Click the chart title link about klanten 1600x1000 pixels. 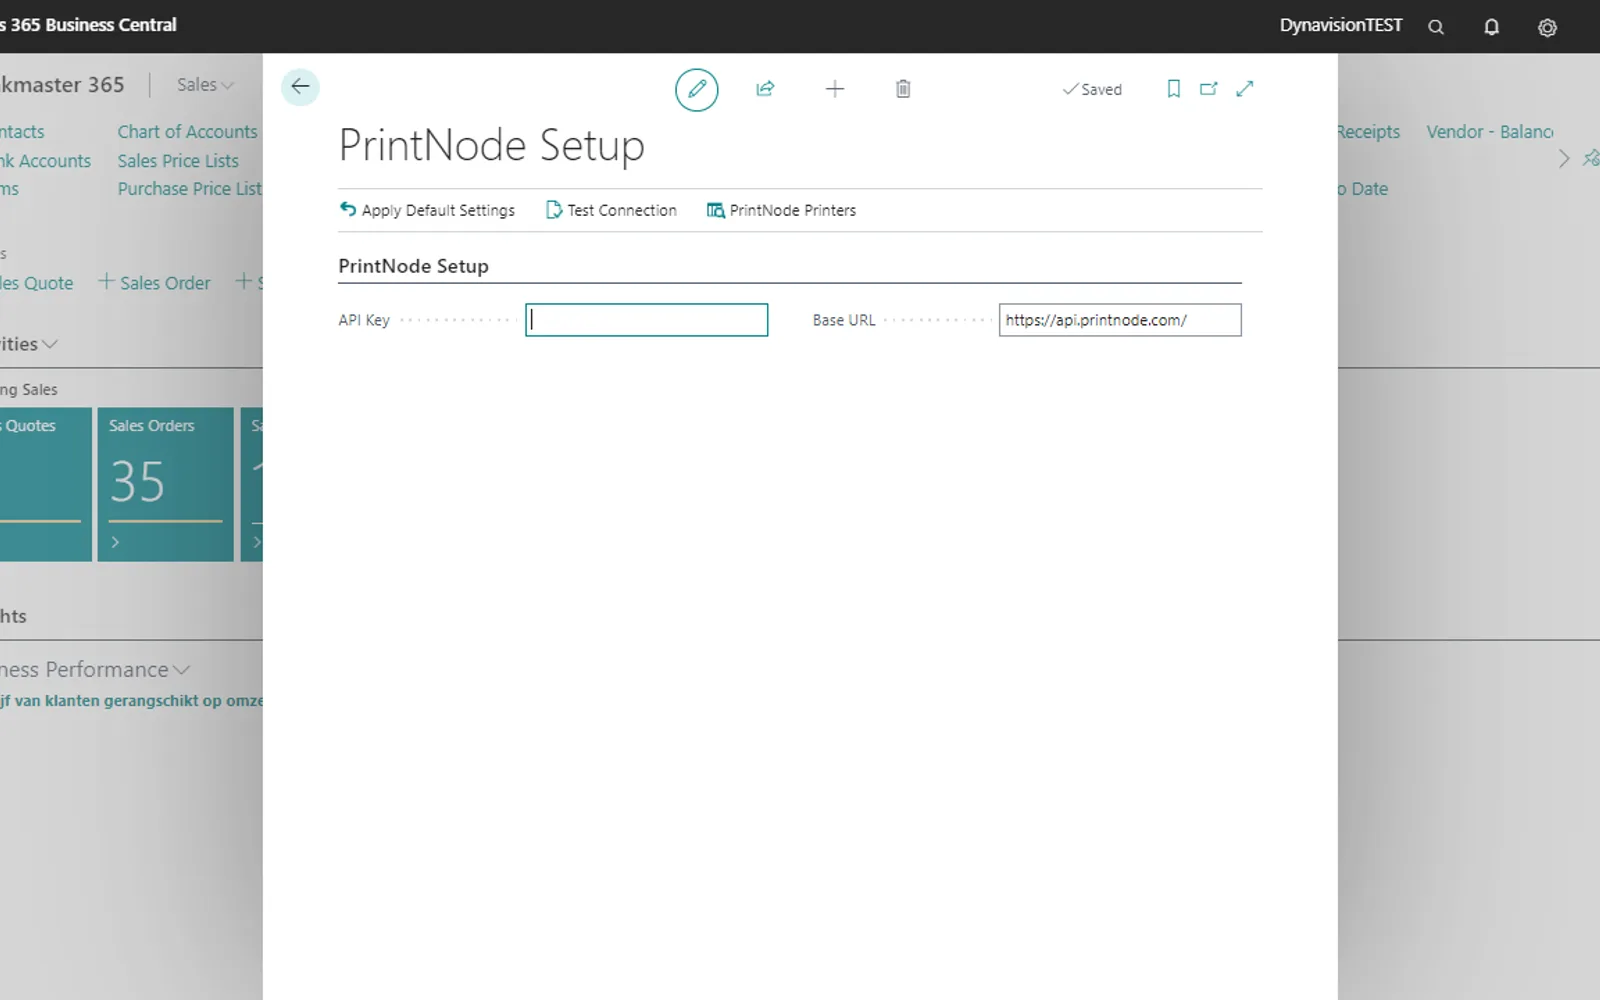(x=131, y=701)
